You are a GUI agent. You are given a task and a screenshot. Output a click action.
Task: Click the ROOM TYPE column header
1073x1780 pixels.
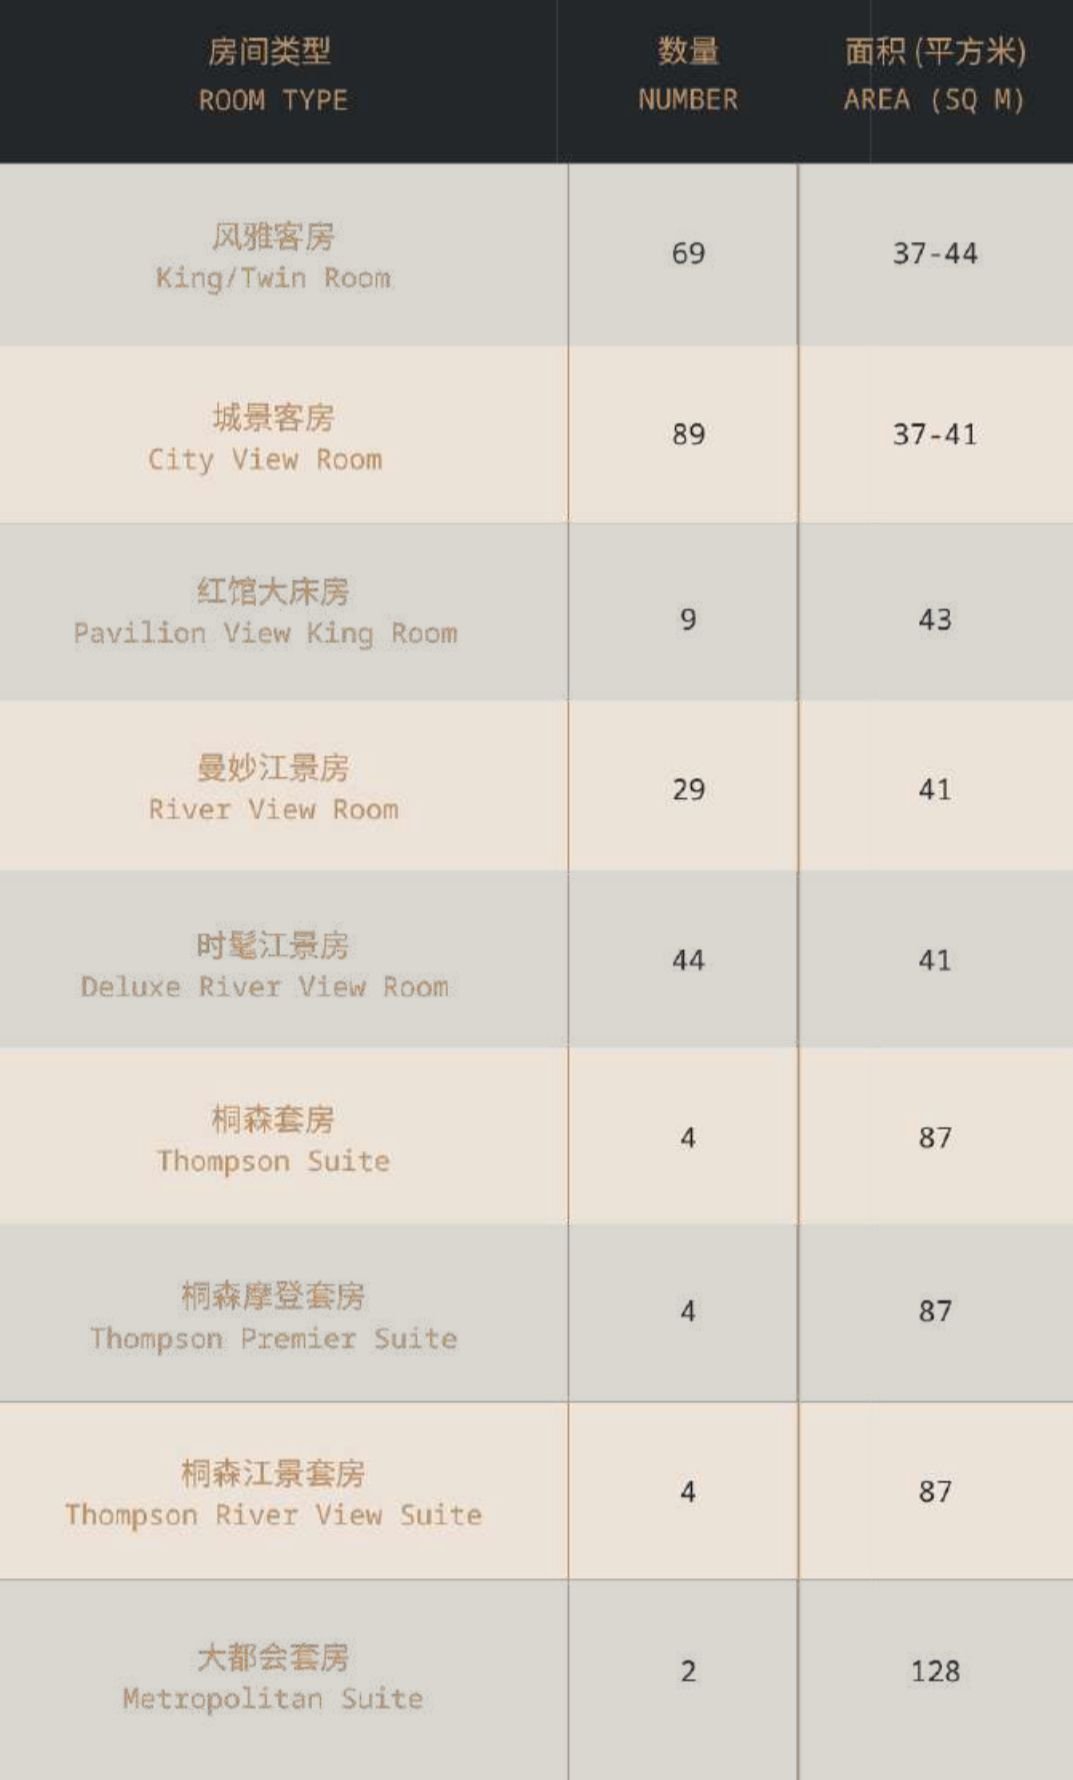coord(271,76)
